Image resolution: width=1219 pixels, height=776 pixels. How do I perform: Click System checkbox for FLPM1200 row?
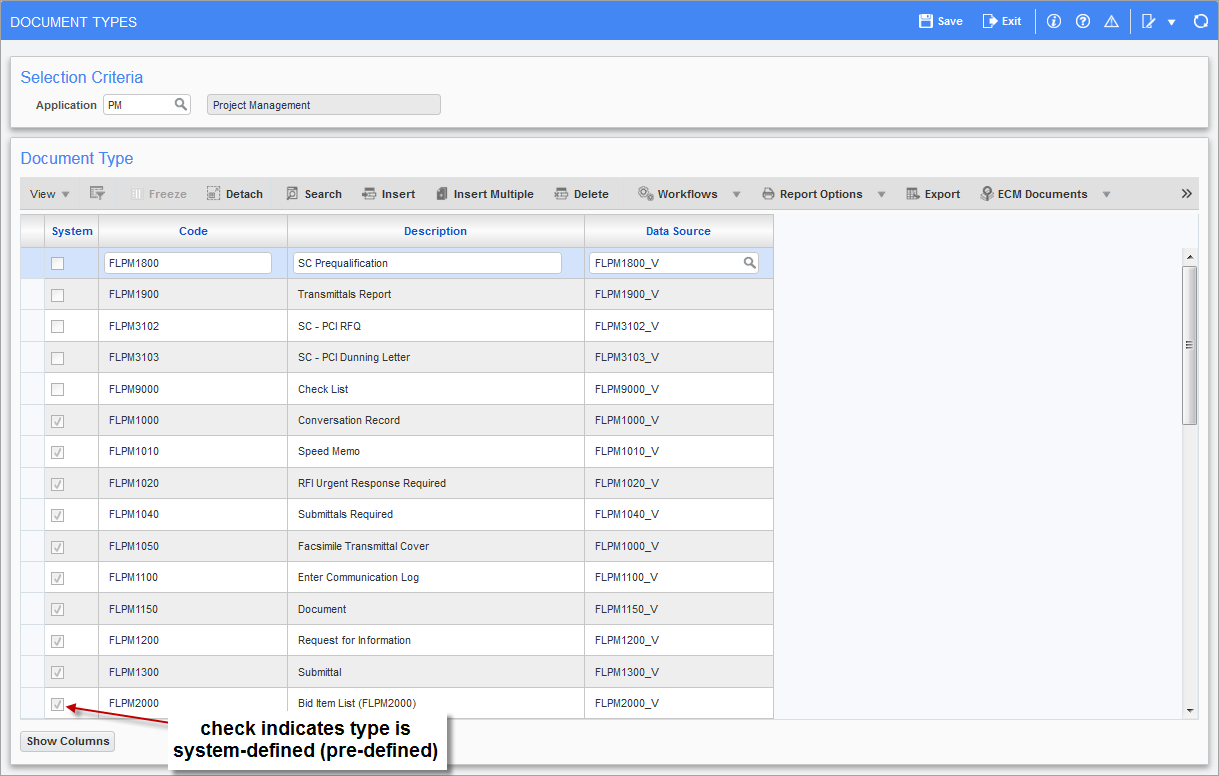tap(58, 641)
